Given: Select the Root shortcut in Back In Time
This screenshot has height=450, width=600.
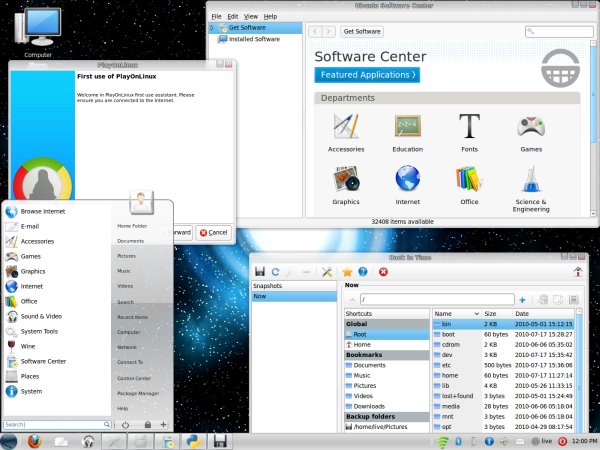Looking at the screenshot, I should point(362,334).
